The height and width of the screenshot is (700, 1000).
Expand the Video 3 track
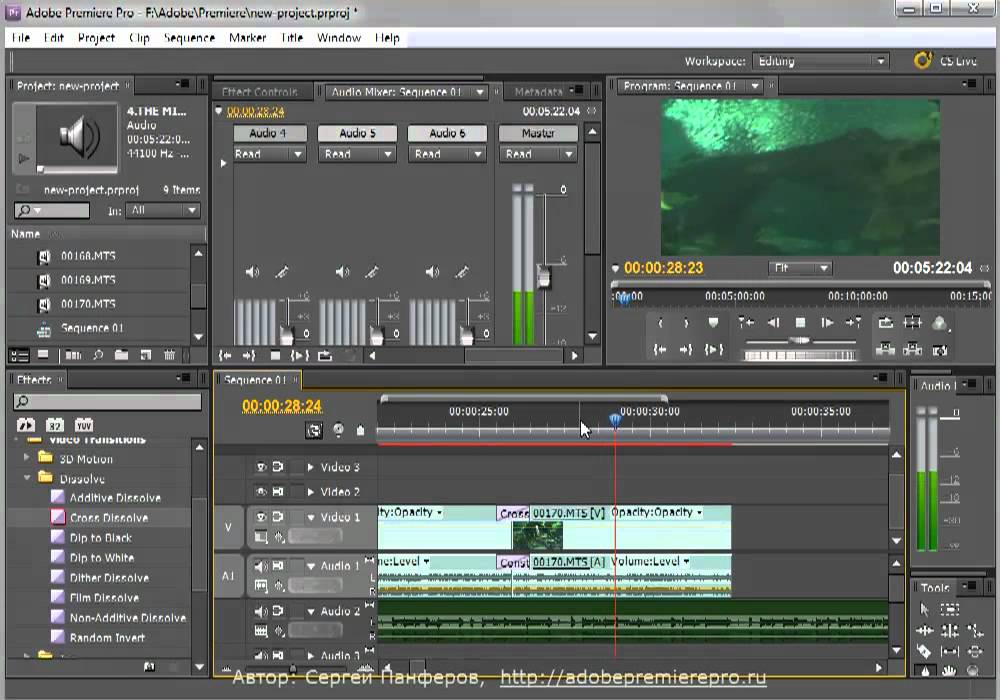click(x=311, y=467)
